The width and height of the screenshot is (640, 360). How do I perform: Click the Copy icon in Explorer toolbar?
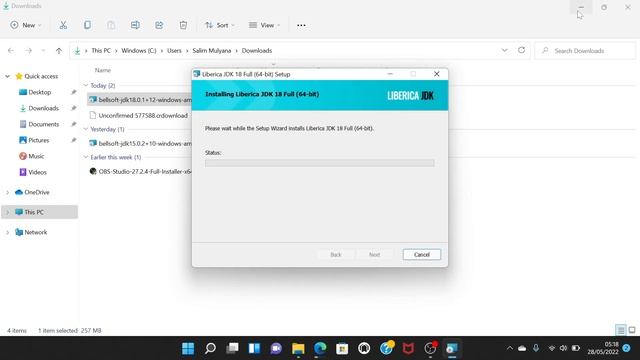coord(87,25)
